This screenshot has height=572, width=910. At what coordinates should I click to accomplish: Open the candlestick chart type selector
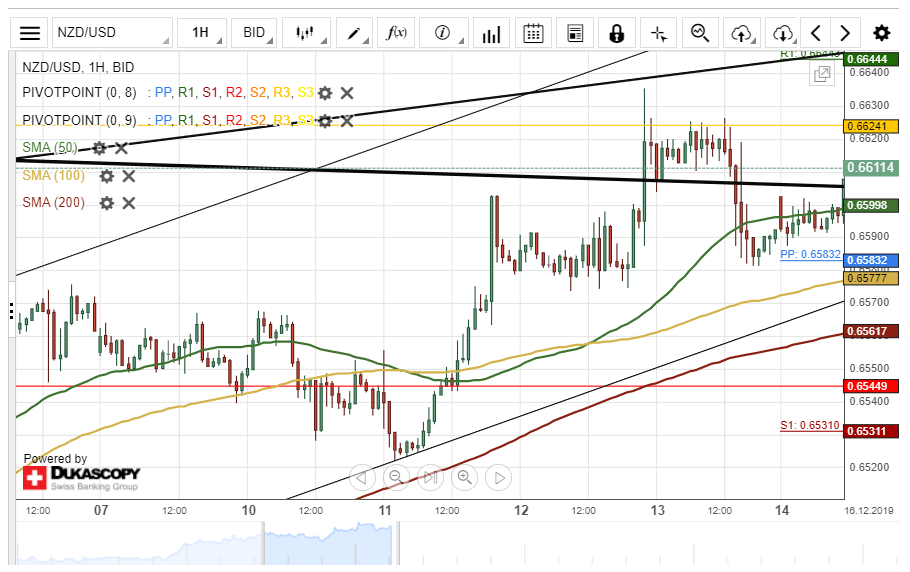[306, 32]
